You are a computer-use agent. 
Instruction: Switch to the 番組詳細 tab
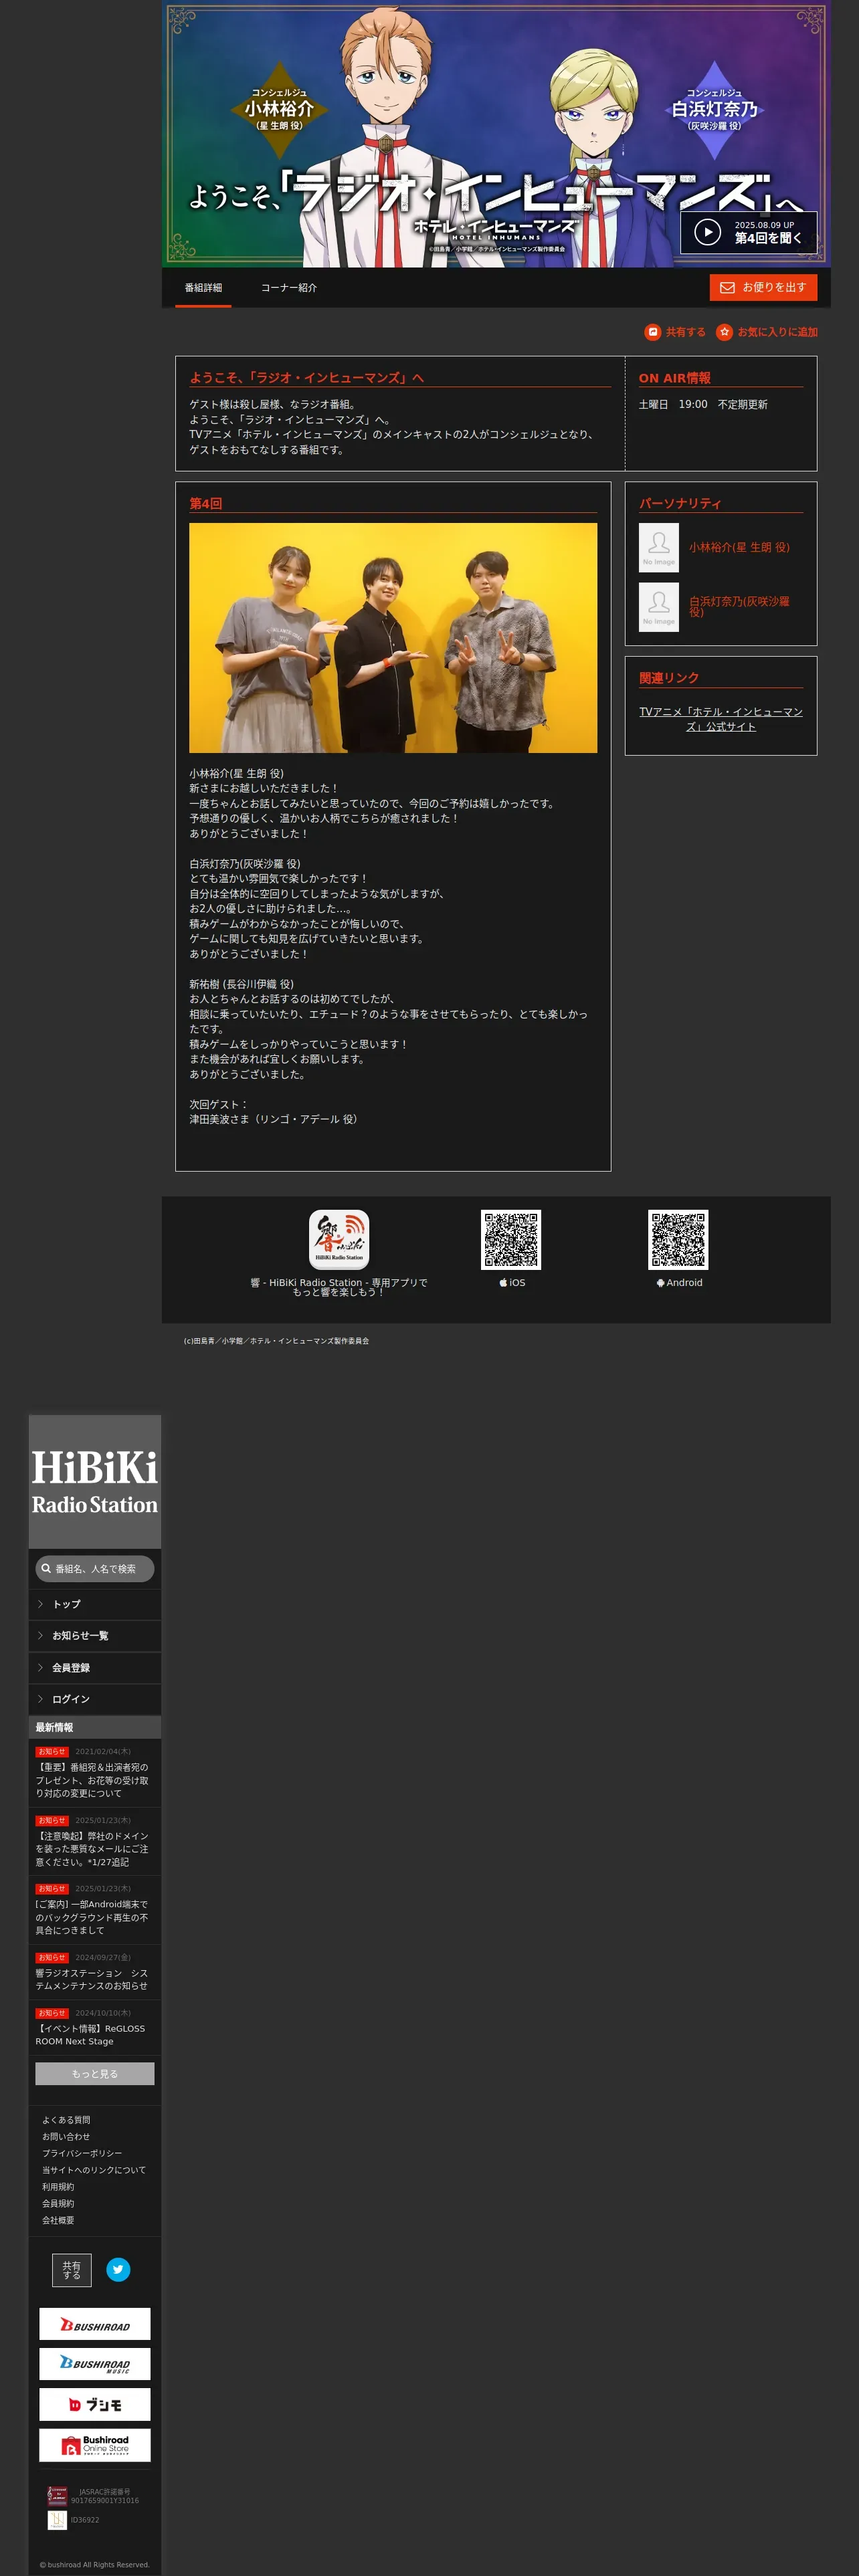pyautogui.click(x=203, y=288)
